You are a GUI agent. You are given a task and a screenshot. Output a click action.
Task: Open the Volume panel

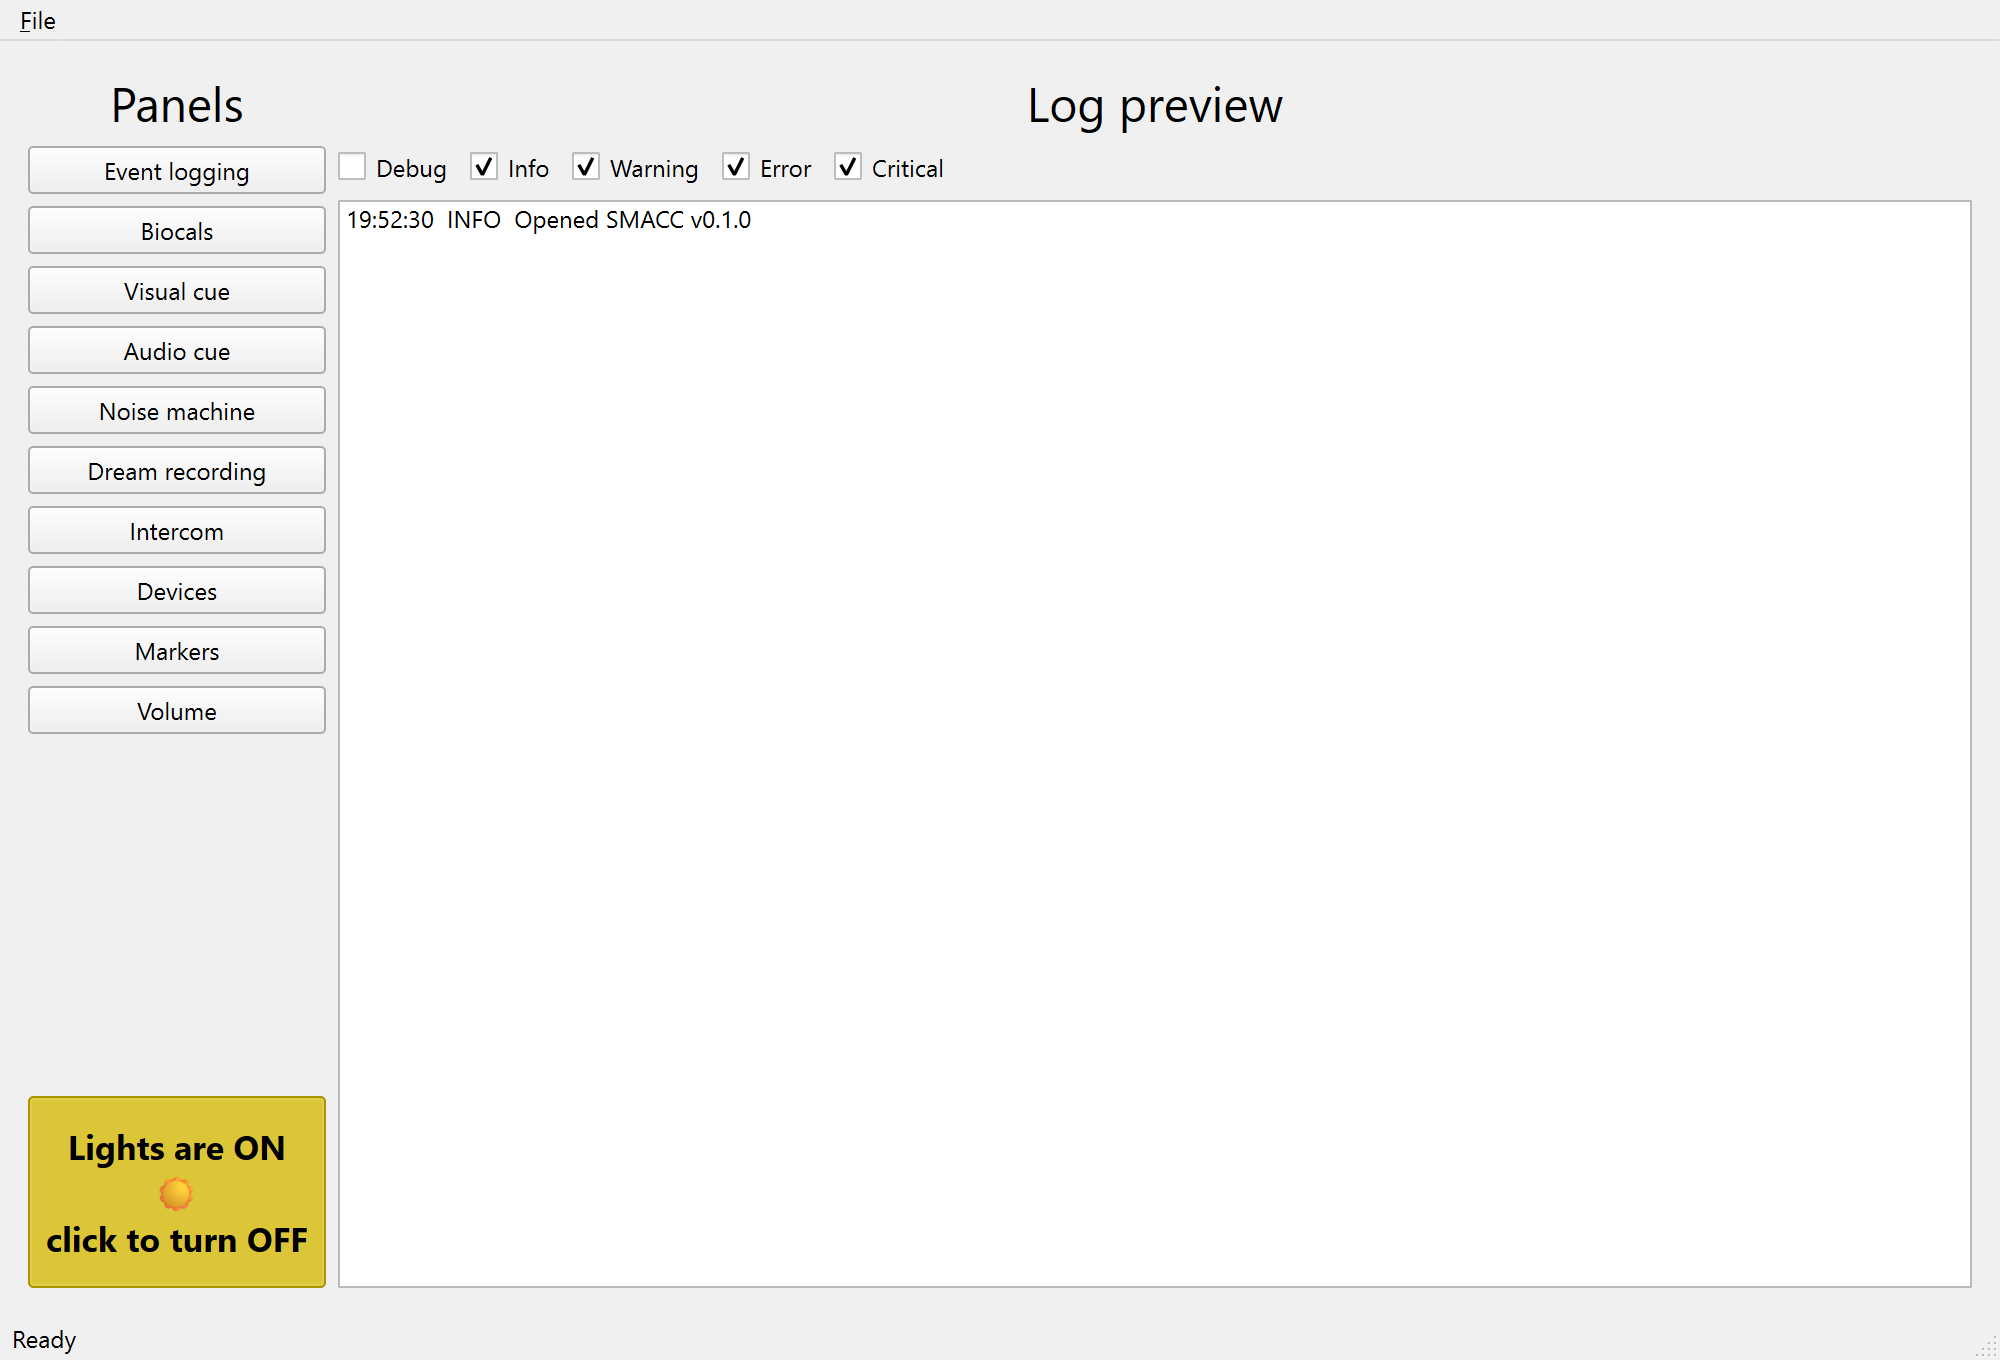click(177, 711)
